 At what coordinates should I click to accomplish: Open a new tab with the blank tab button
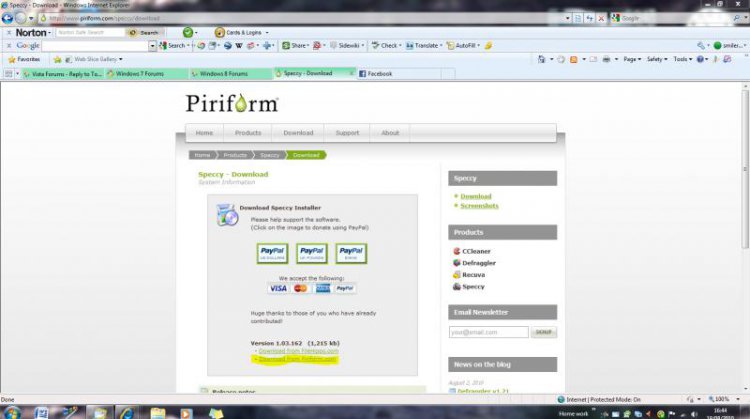[448, 74]
